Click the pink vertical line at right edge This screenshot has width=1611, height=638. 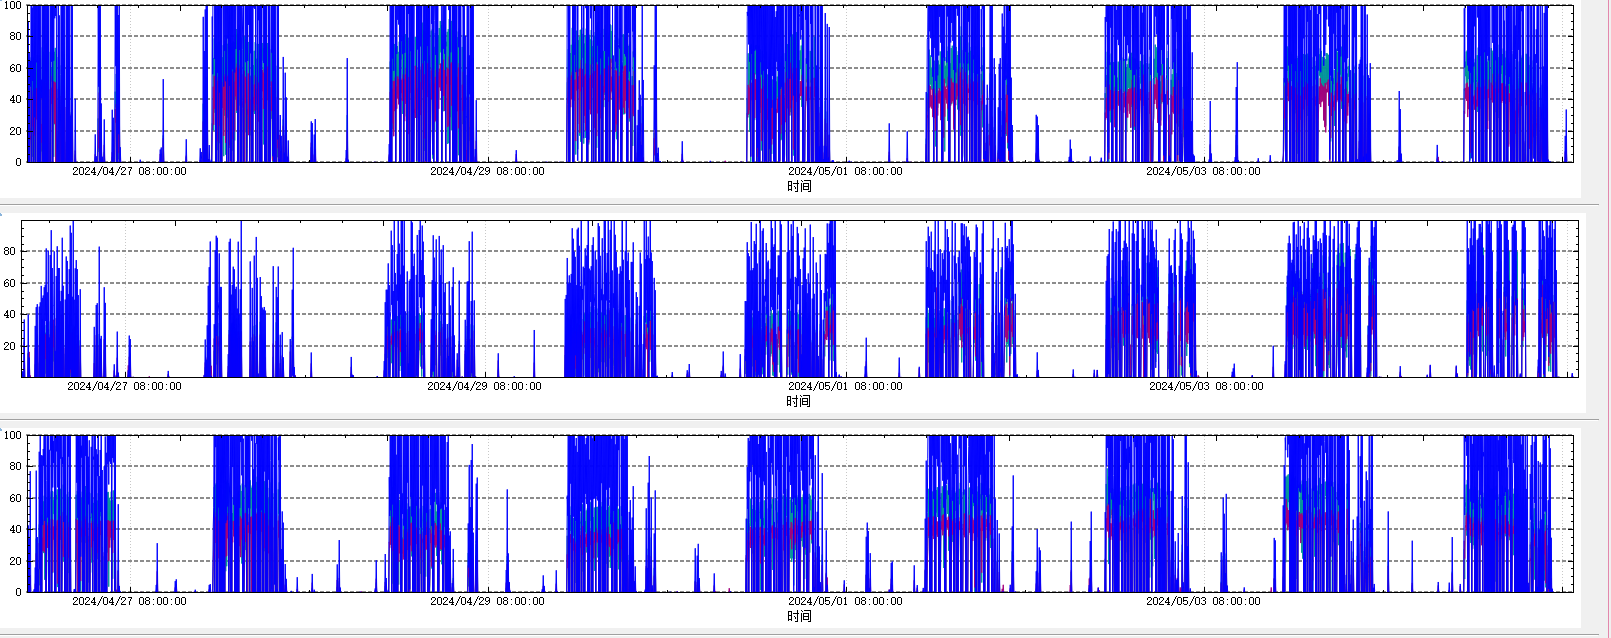[x=1606, y=300]
